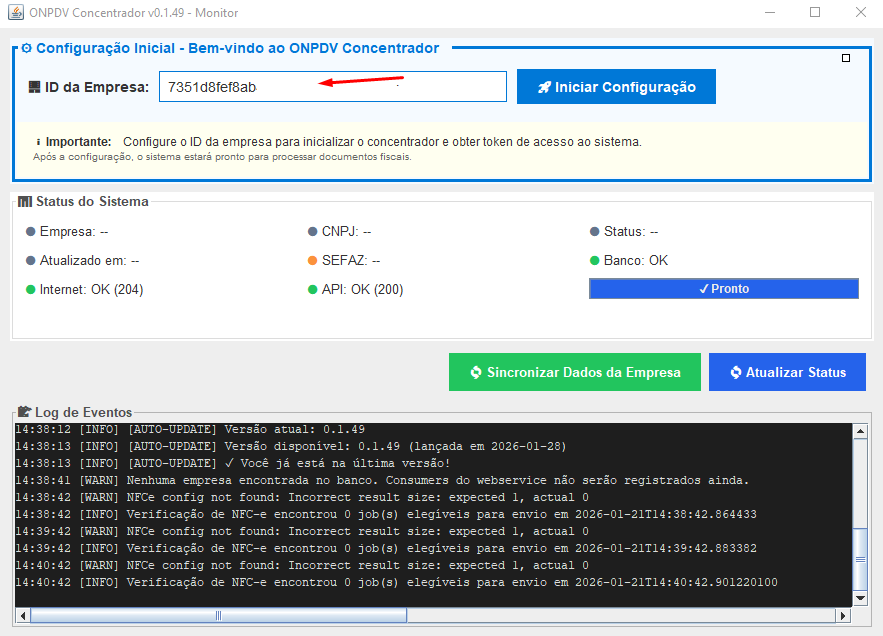Click the 'API: OK (200)' text
The image size is (883, 636).
pyautogui.click(x=362, y=290)
